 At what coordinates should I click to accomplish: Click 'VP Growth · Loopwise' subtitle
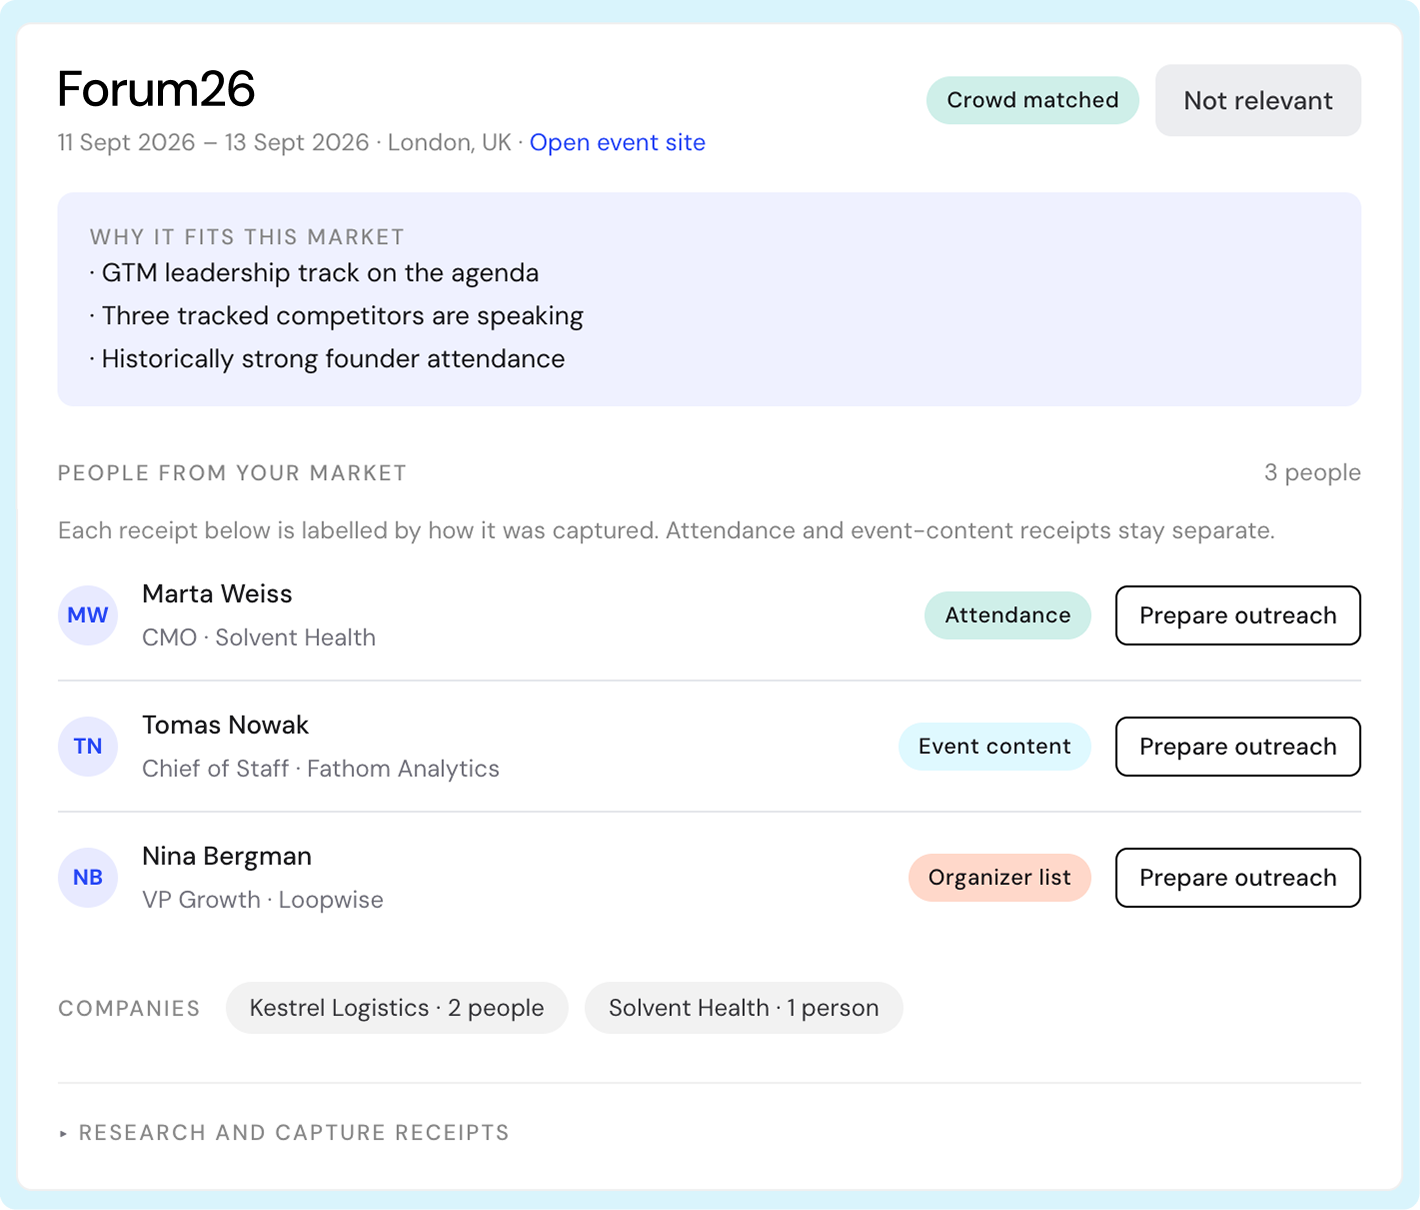tap(263, 900)
